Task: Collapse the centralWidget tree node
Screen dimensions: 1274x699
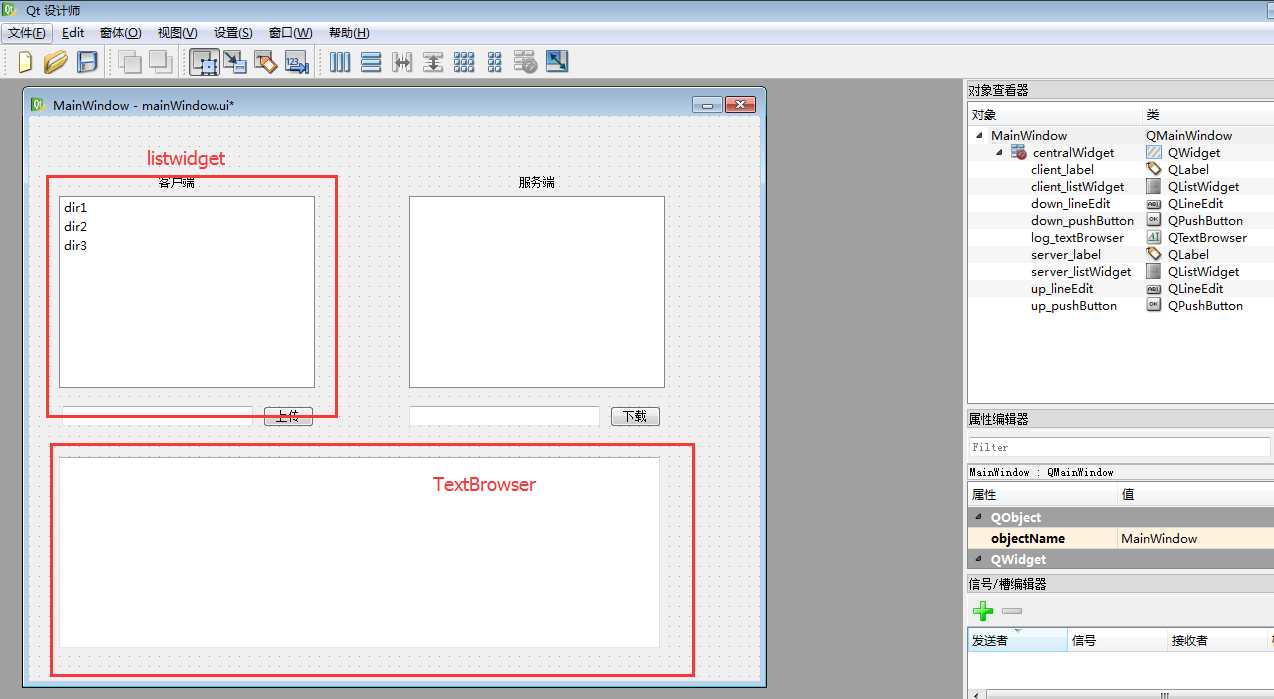Action: pos(999,153)
